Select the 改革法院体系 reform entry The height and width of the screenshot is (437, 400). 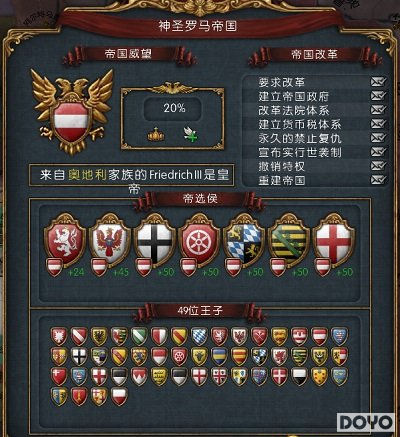click(315, 110)
